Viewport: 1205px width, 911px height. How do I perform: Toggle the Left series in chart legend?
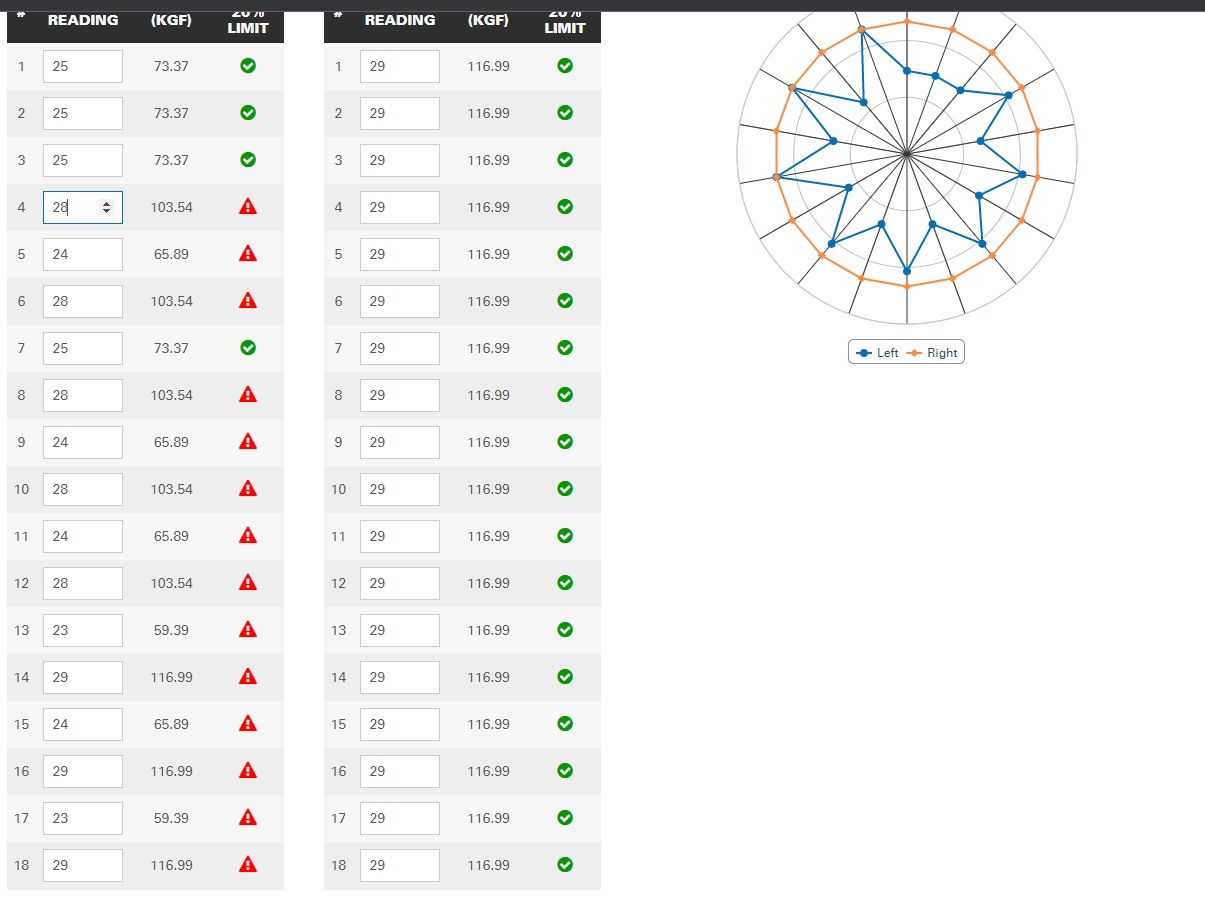tap(878, 353)
